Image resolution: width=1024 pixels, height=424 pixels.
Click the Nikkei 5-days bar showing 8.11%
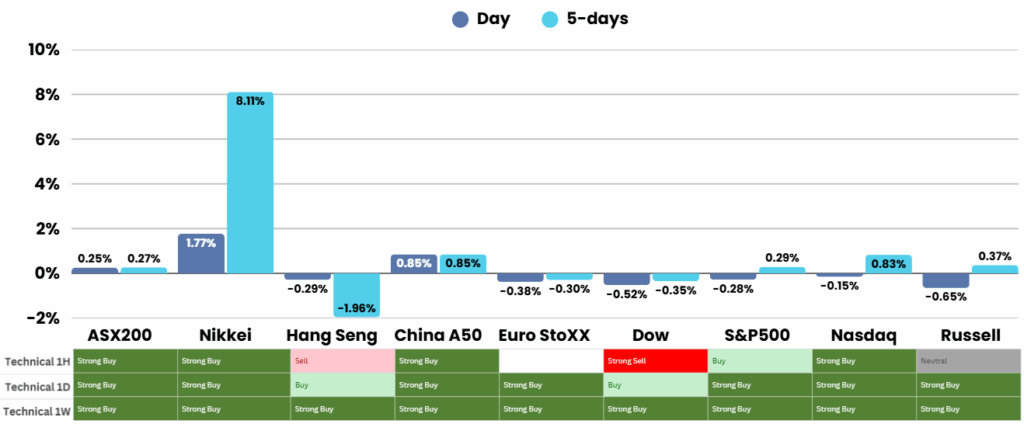(x=250, y=182)
